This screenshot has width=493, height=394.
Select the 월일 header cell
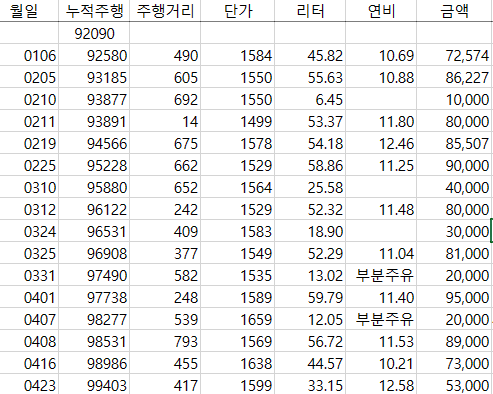(29, 11)
